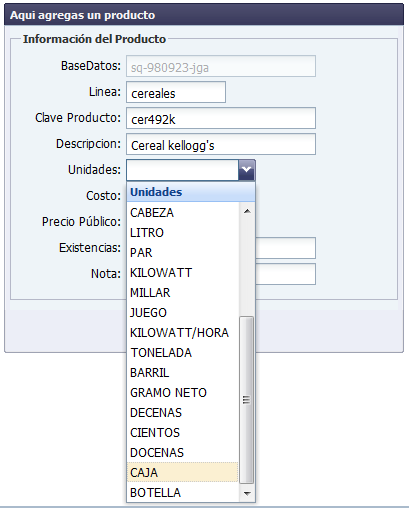Select CAJA from the units list

click(182, 472)
